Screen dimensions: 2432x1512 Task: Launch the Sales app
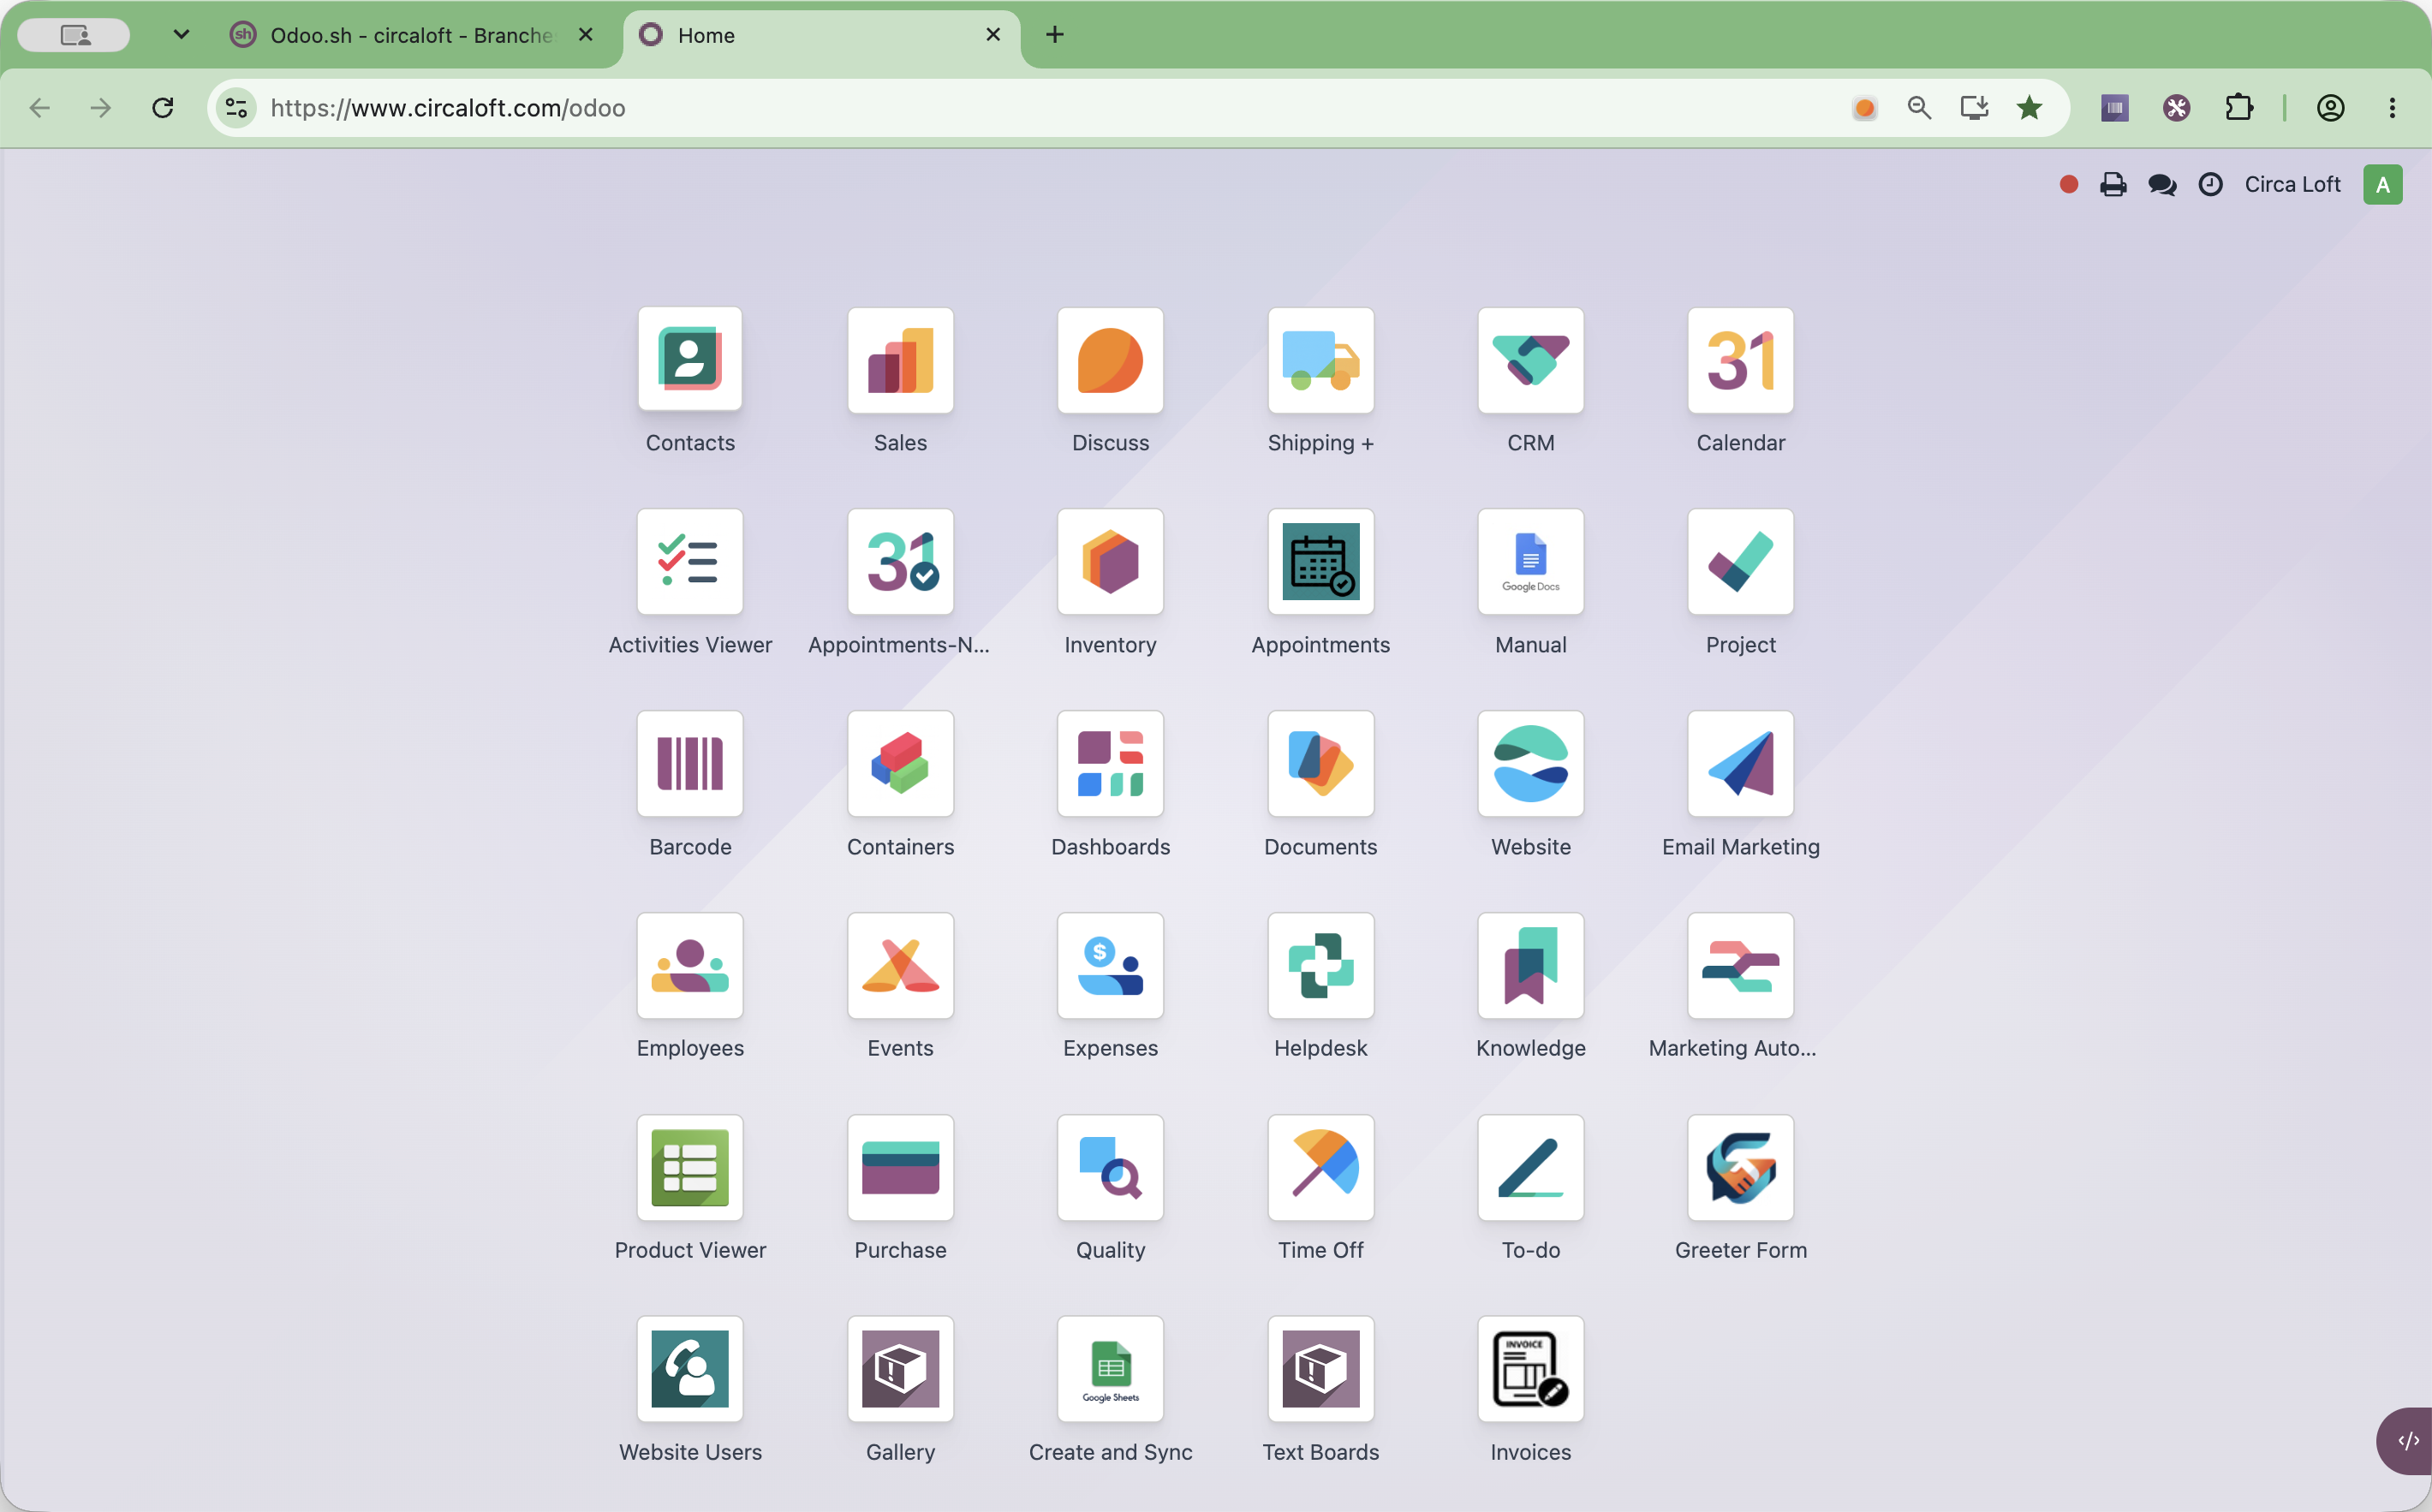(x=900, y=360)
